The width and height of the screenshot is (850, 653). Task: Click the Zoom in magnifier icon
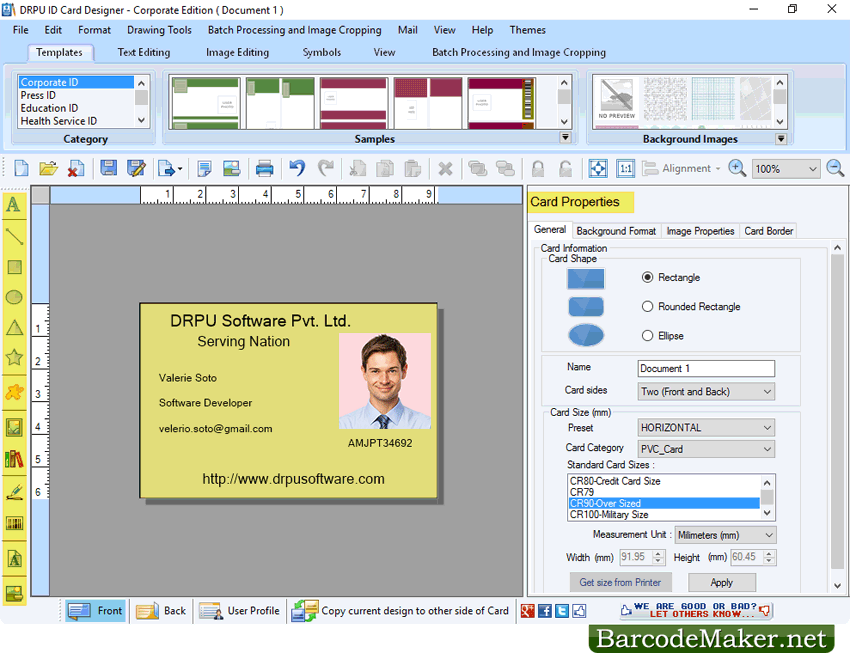click(x=737, y=169)
